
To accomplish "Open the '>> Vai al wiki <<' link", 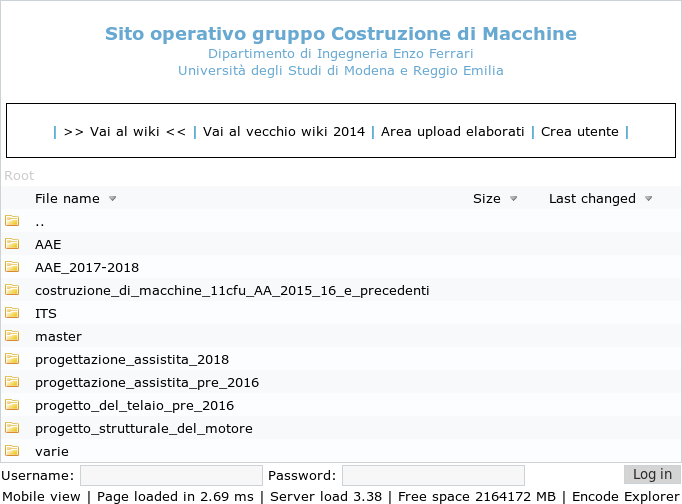I will pyautogui.click(x=124, y=132).
